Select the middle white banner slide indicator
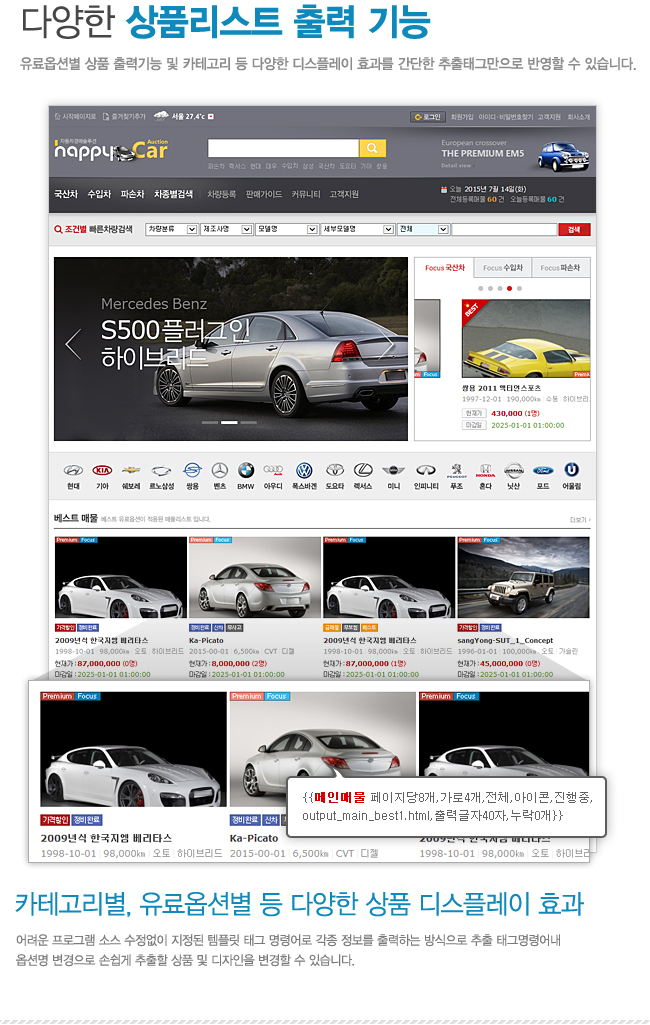650x1025 pixels. point(229,422)
